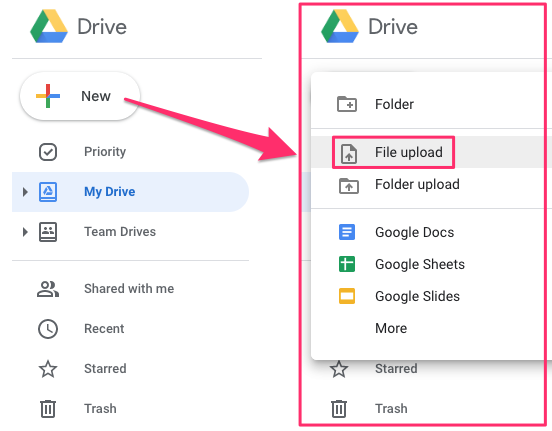This screenshot has width=552, height=431.
Task: Click the blue Google Docs icon
Action: coord(347,232)
